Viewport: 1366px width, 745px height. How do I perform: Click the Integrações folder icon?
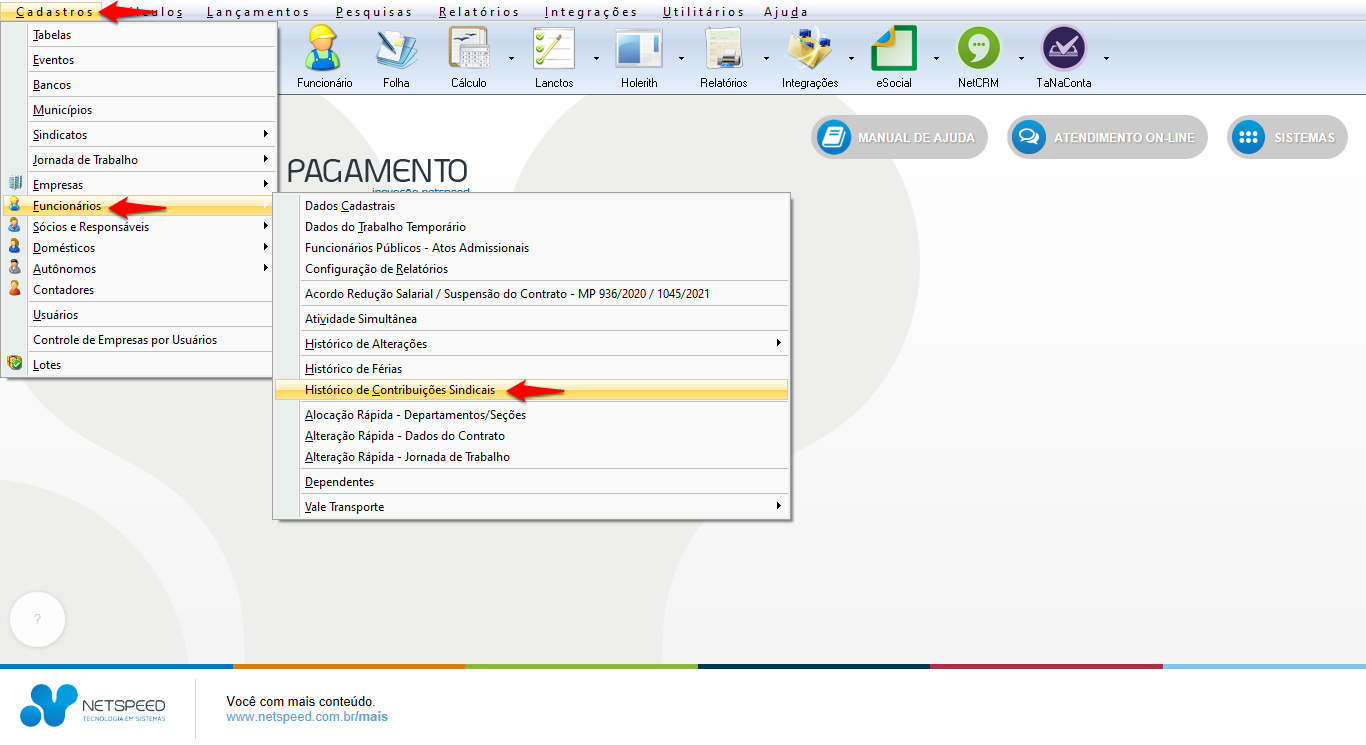pyautogui.click(x=809, y=56)
